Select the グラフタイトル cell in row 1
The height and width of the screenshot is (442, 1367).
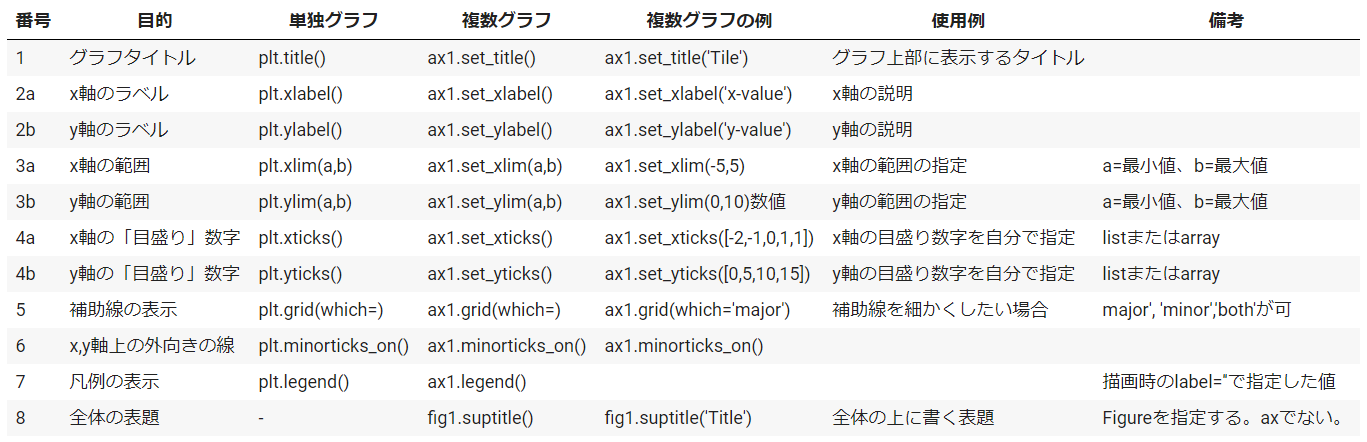click(132, 58)
